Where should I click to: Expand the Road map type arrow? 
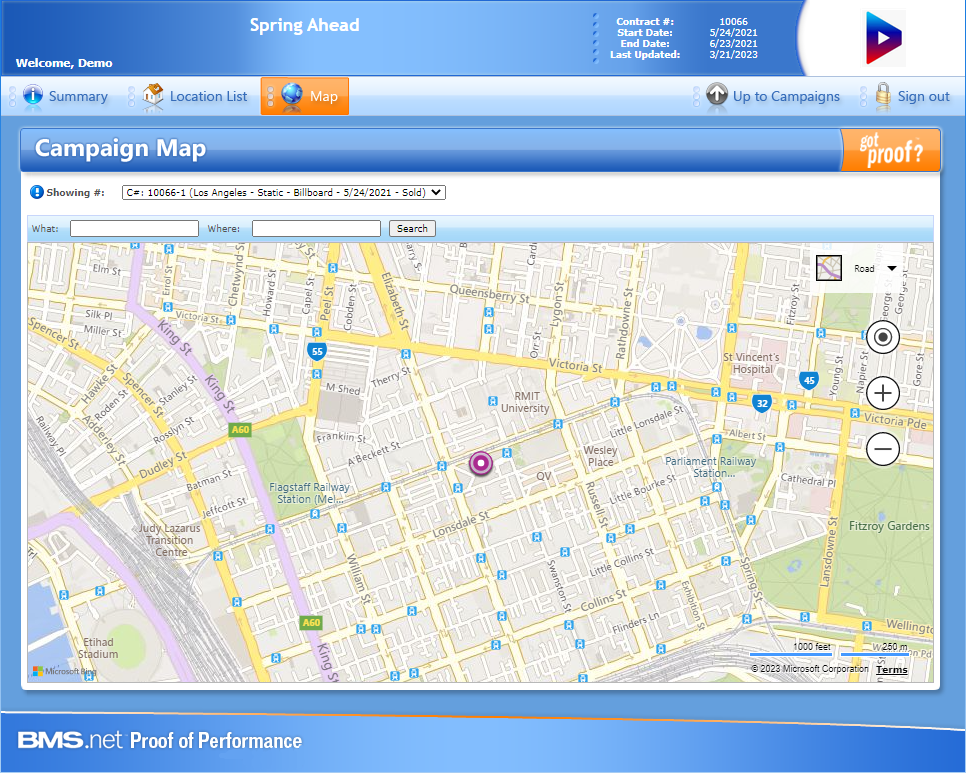[891, 268]
